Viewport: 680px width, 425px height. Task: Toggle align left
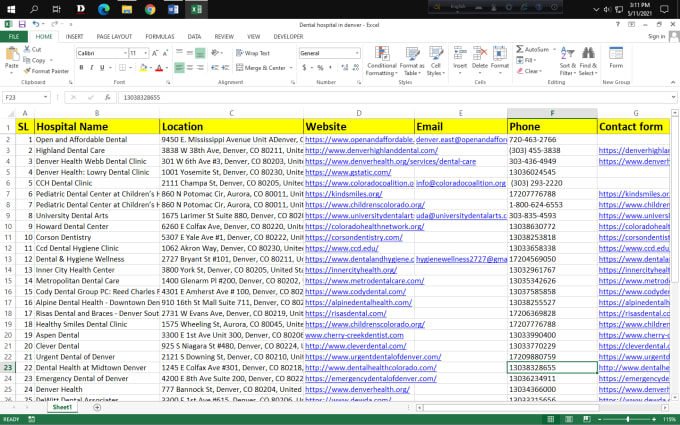click(x=179, y=68)
